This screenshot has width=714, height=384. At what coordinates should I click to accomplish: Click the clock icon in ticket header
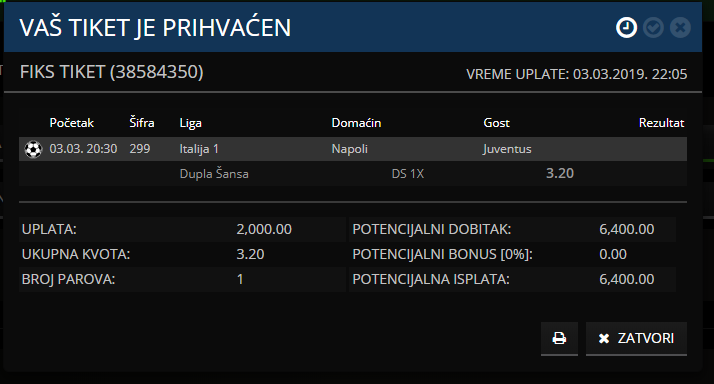point(626,28)
